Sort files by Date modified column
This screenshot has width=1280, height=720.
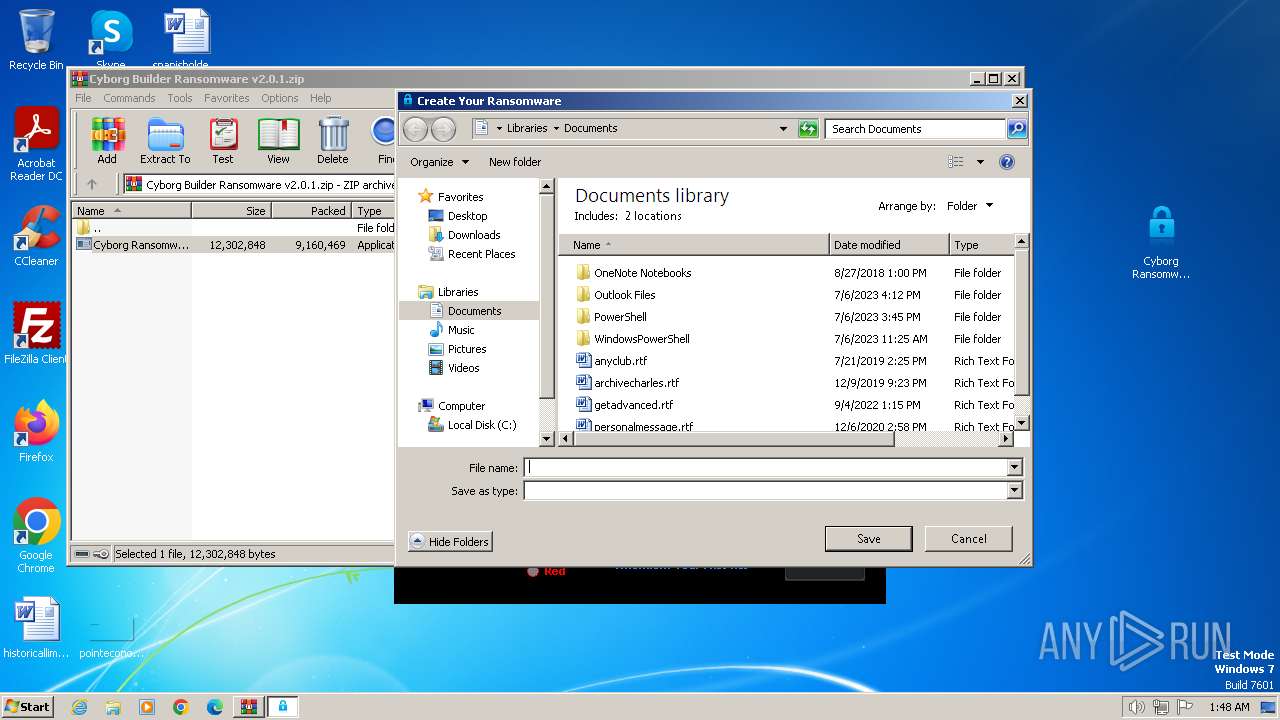tap(889, 244)
